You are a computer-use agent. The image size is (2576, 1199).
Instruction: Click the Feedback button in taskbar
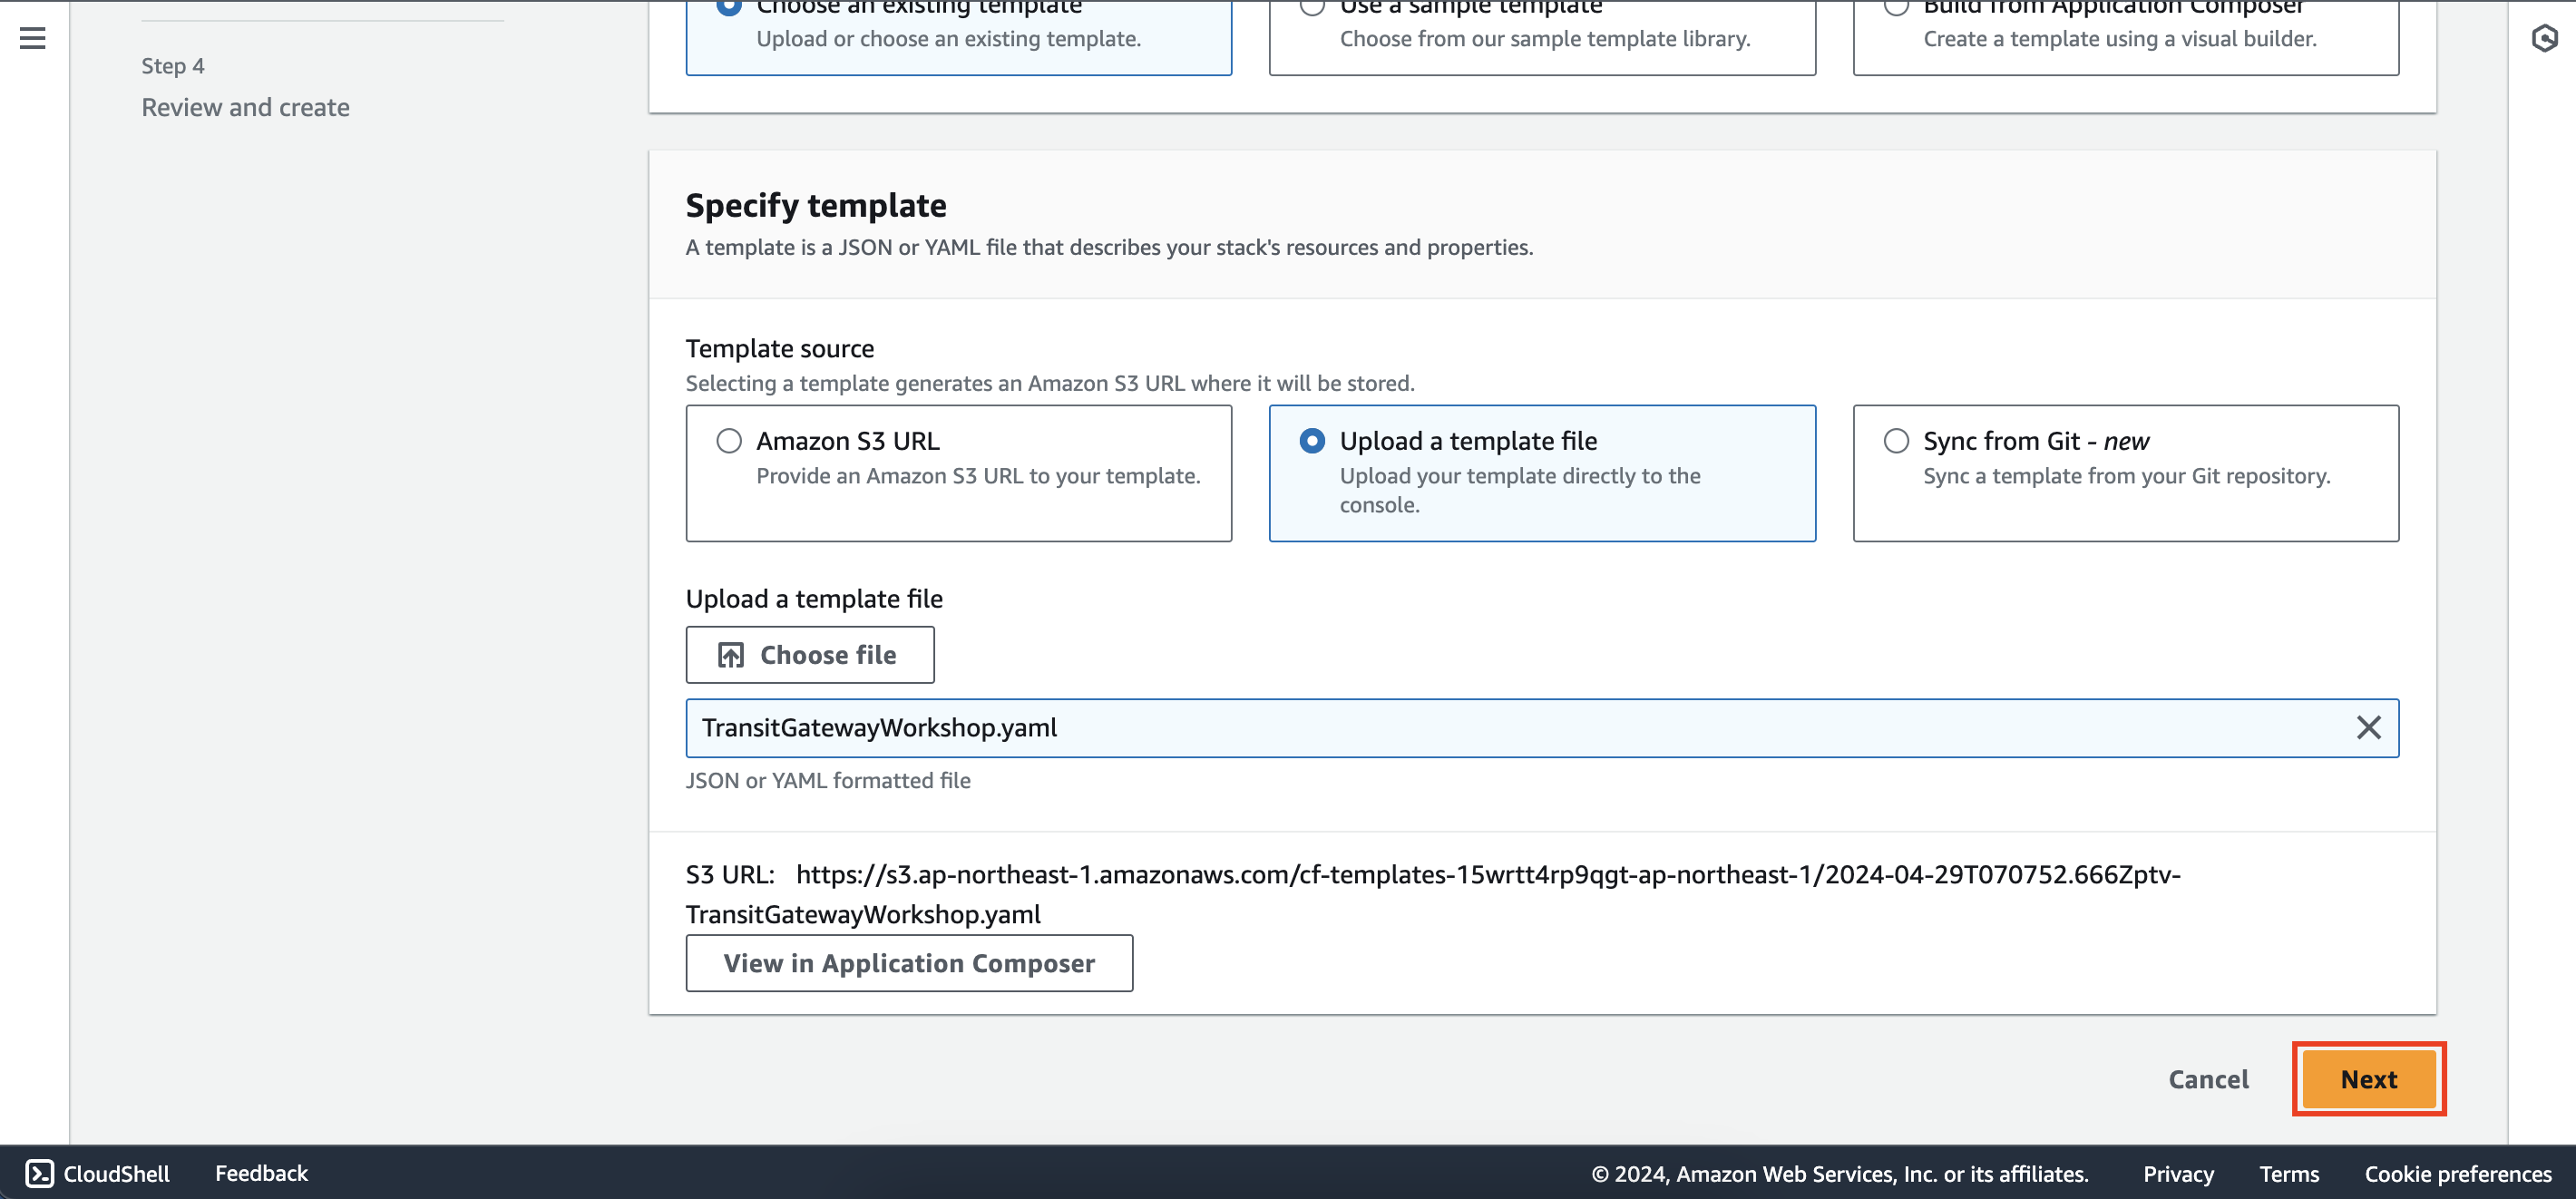click(x=261, y=1173)
